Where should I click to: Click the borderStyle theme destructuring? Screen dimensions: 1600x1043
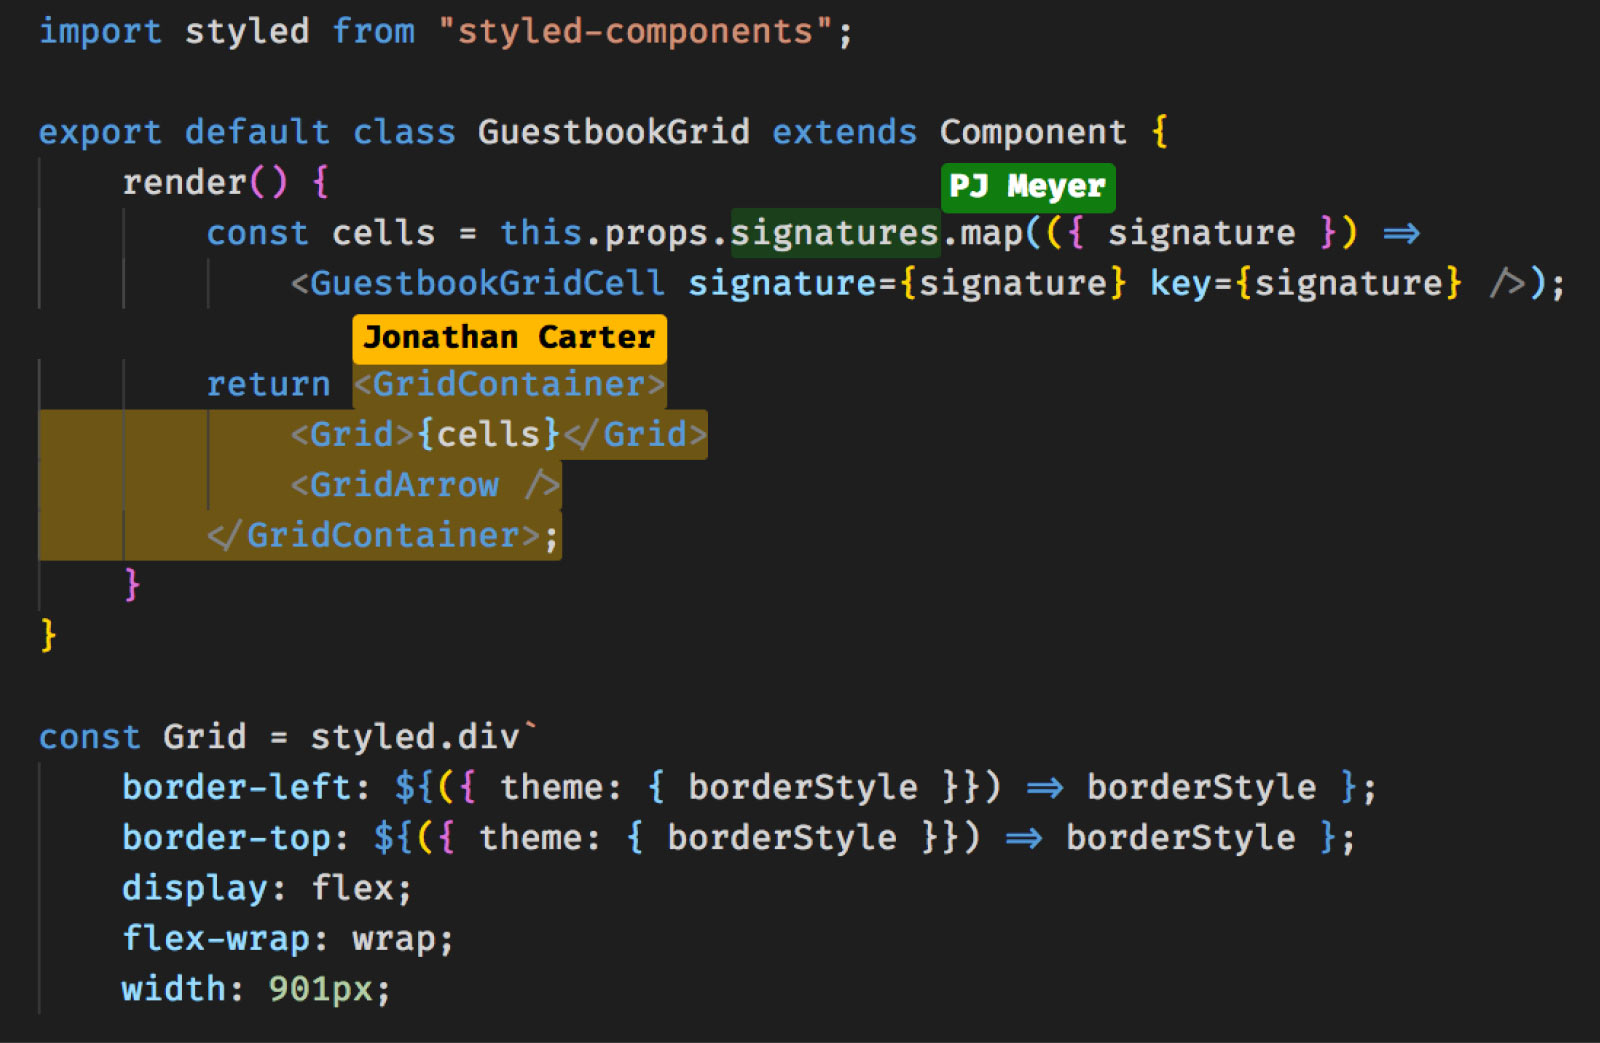pos(800,787)
